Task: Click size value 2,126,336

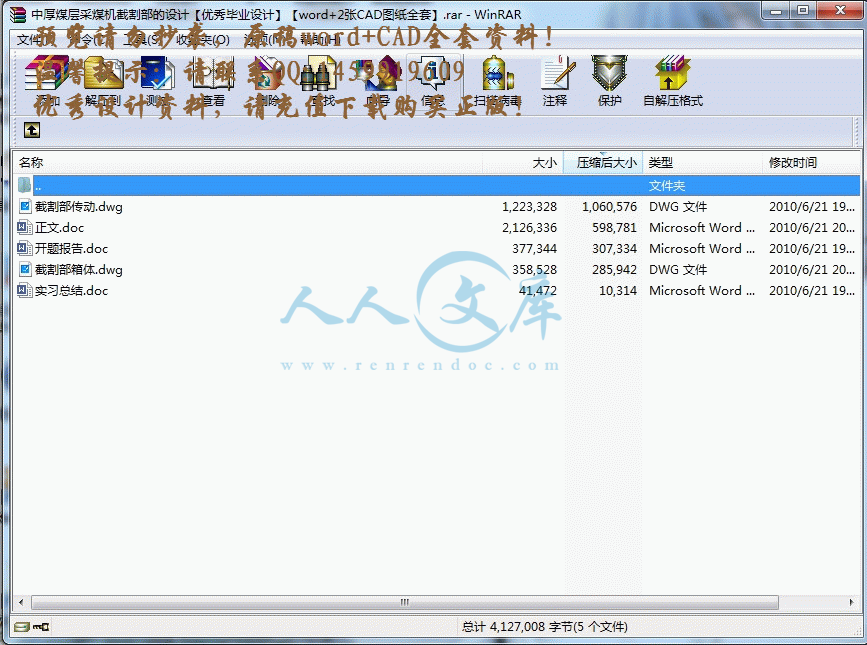Action: [529, 228]
